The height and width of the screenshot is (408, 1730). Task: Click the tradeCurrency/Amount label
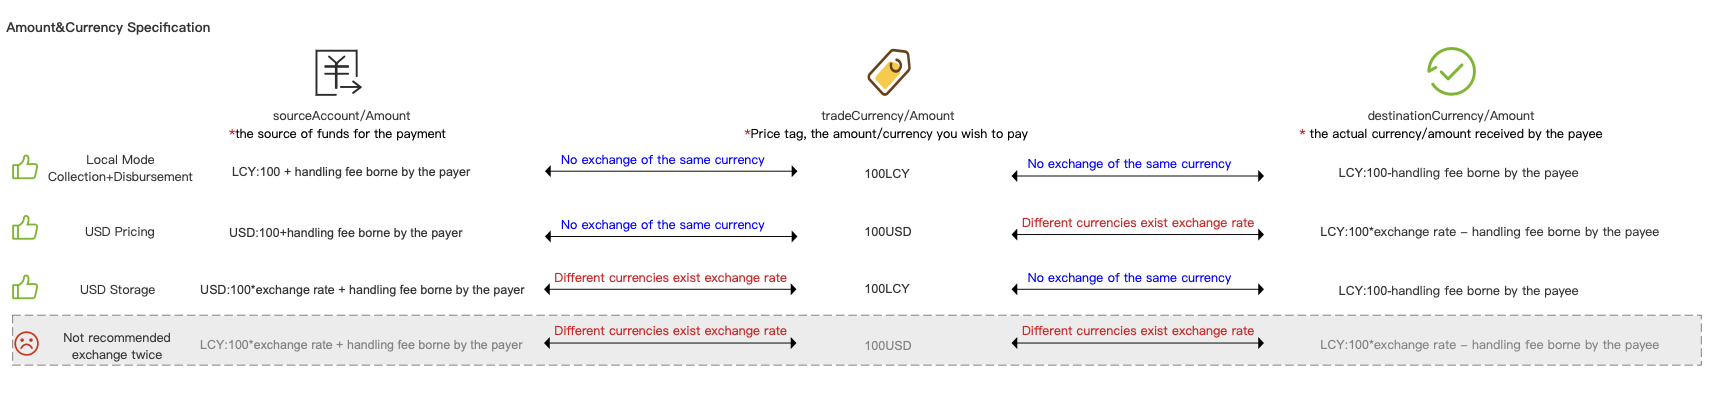(x=888, y=116)
